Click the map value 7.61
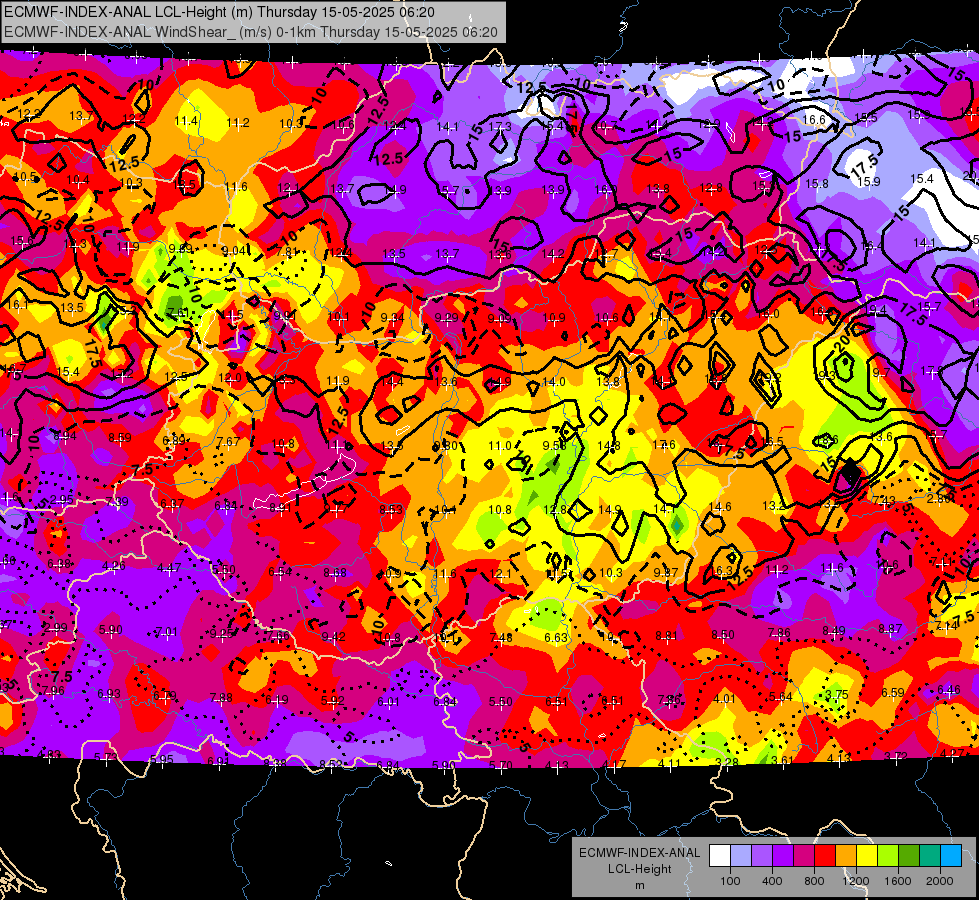The image size is (979, 900). click(x=179, y=313)
